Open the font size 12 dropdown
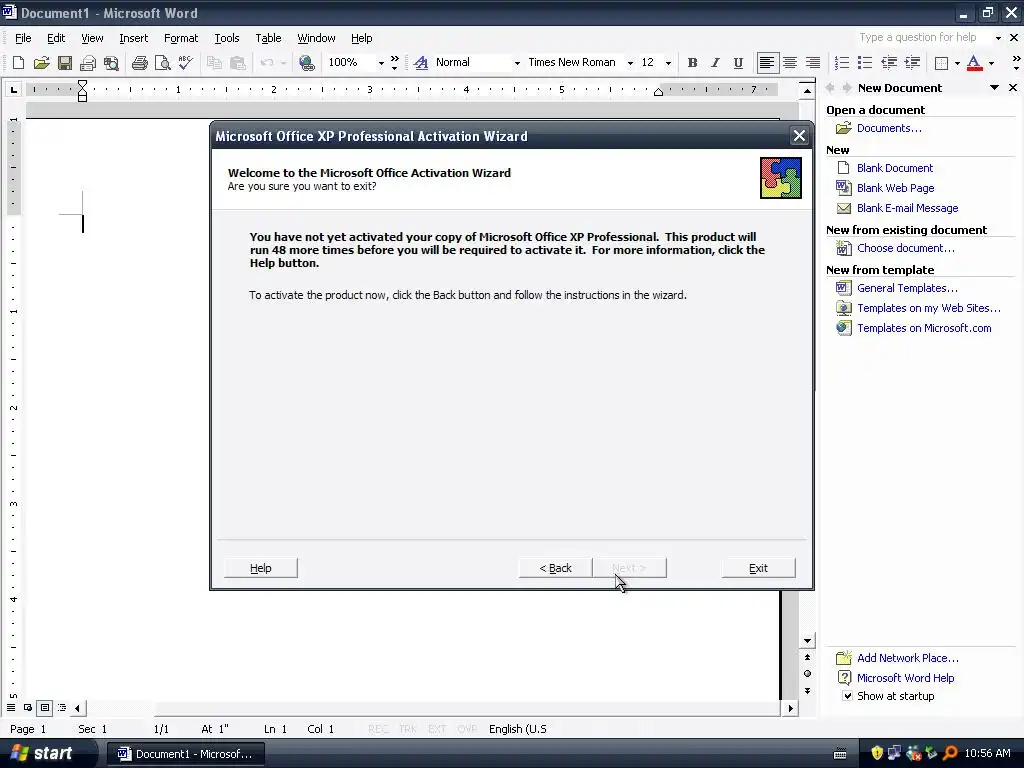The image size is (1024, 768). (x=668, y=63)
